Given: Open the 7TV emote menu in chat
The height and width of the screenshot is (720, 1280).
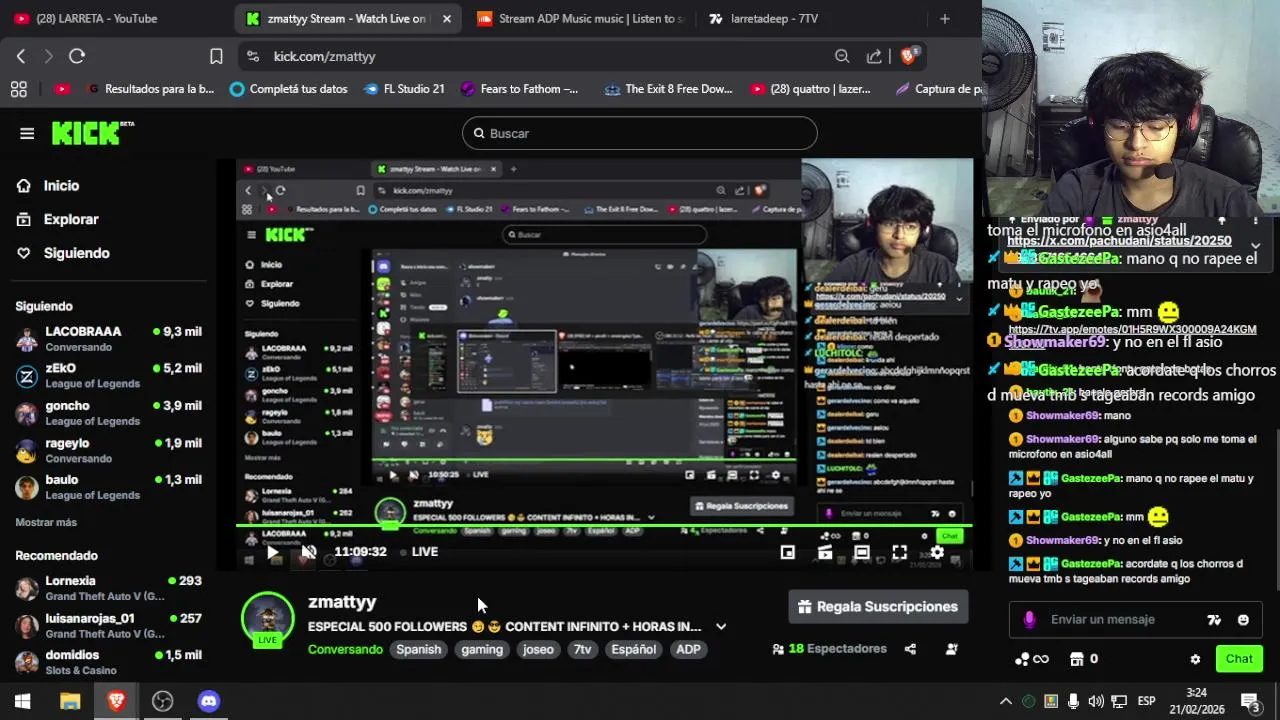Looking at the screenshot, I should click(1214, 620).
